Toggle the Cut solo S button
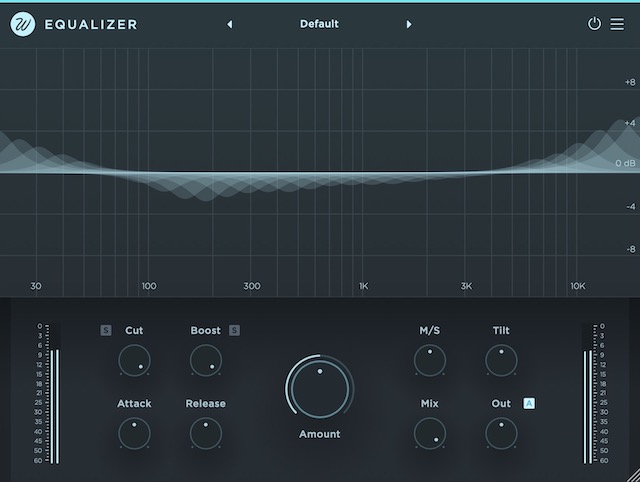The width and height of the screenshot is (640, 482). [106, 331]
